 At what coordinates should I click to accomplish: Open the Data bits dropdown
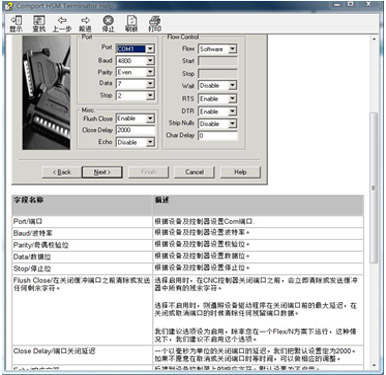coord(150,83)
